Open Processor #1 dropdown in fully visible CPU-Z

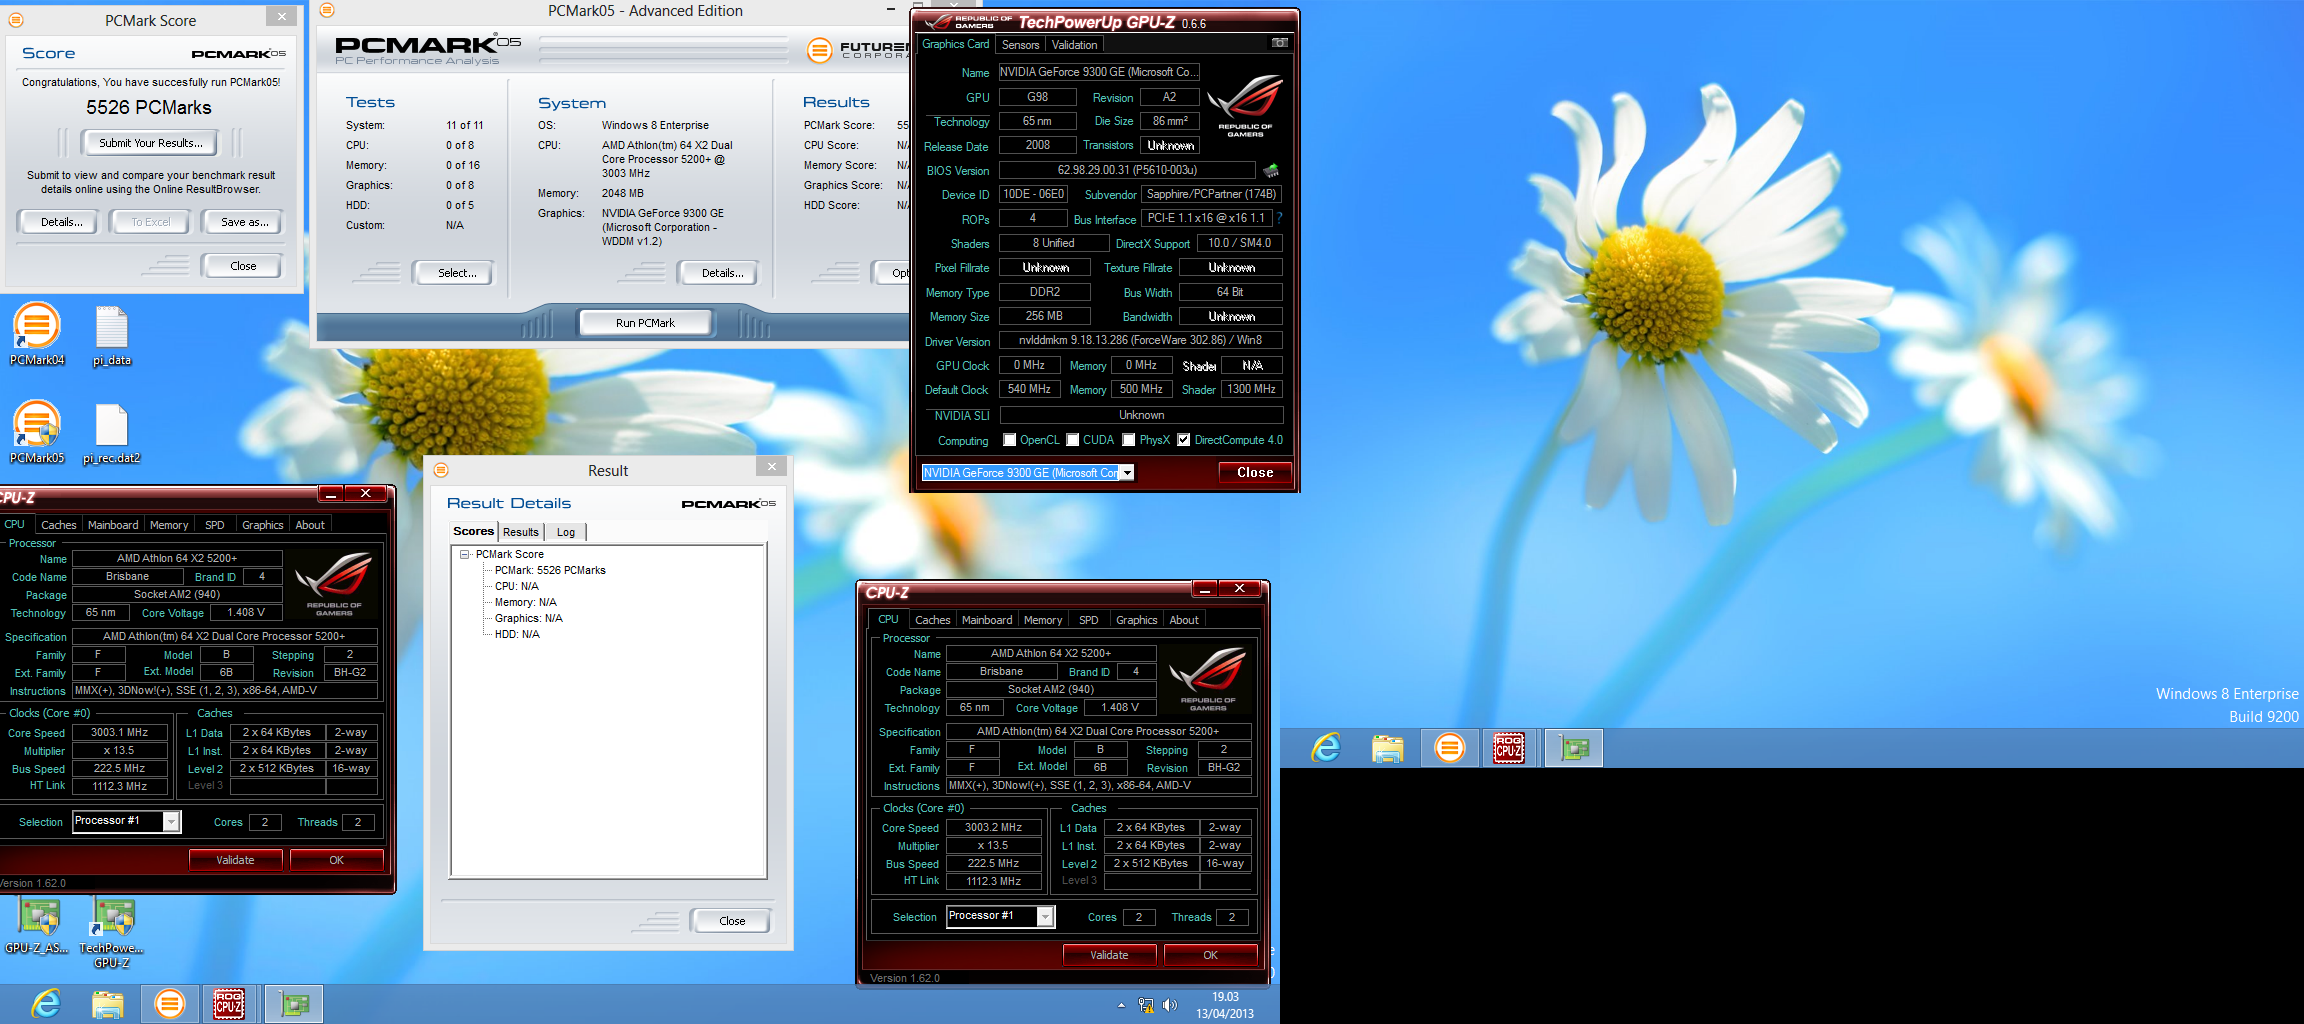point(1045,916)
